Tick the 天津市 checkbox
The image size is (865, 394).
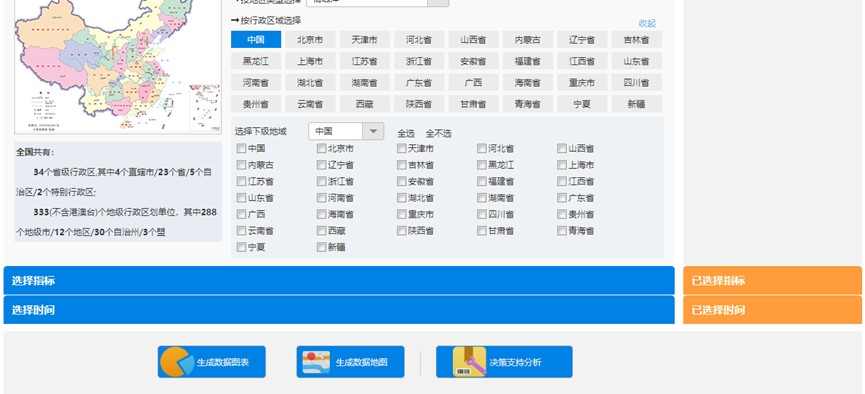coord(402,148)
